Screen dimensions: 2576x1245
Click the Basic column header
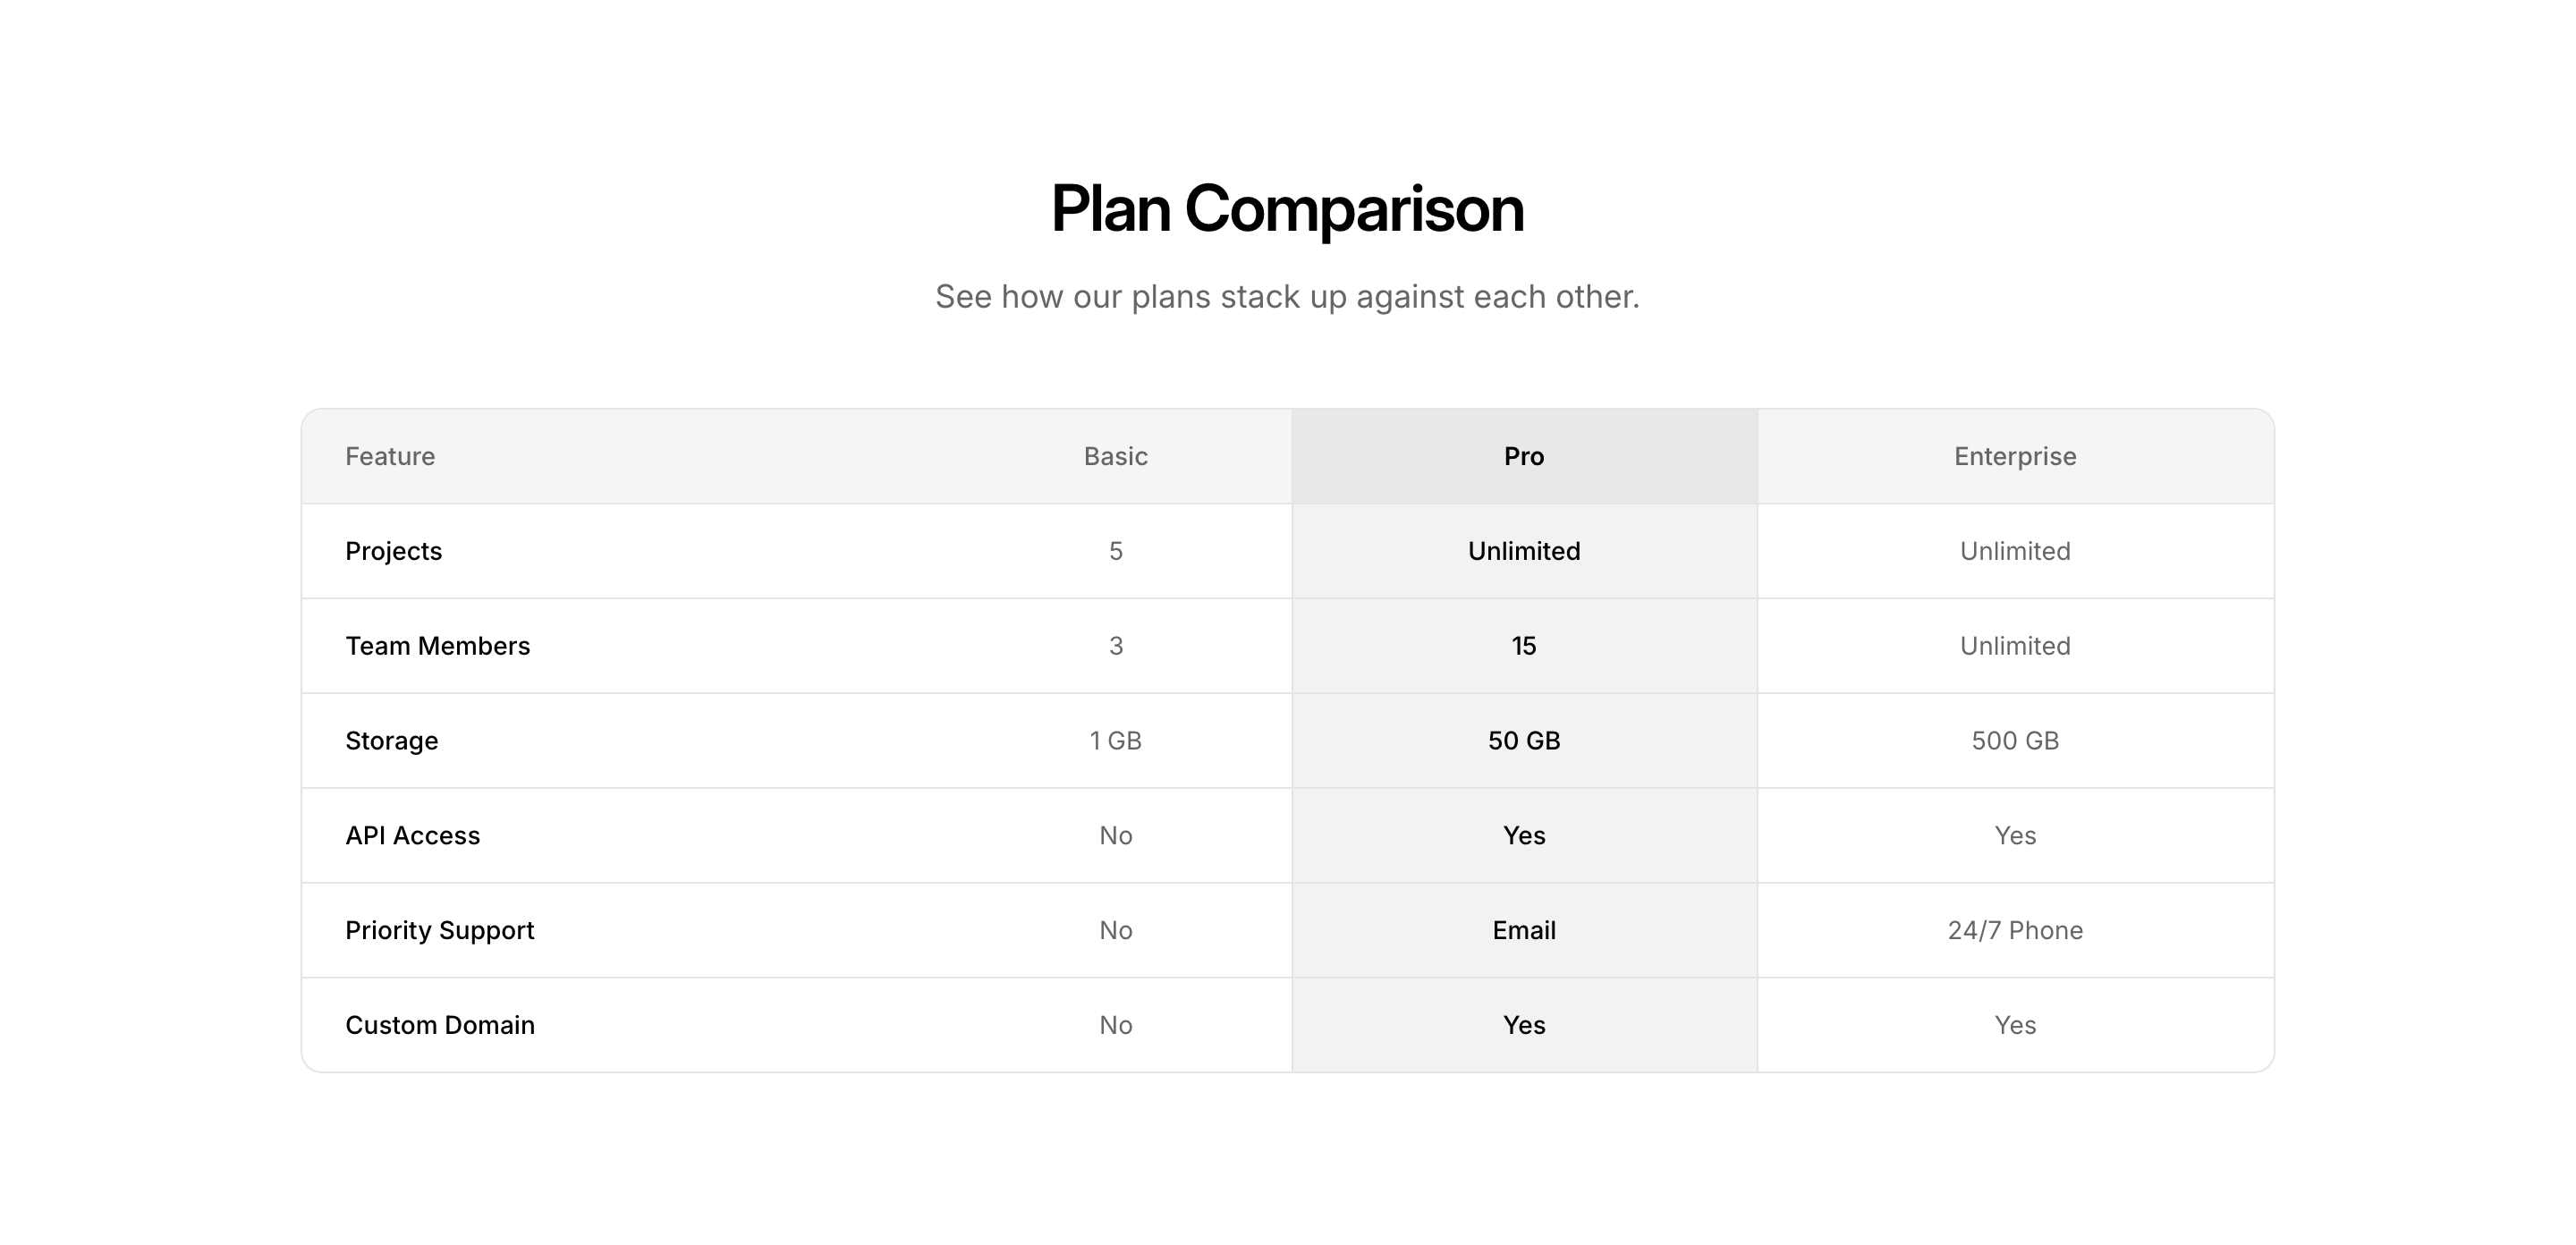click(x=1115, y=456)
